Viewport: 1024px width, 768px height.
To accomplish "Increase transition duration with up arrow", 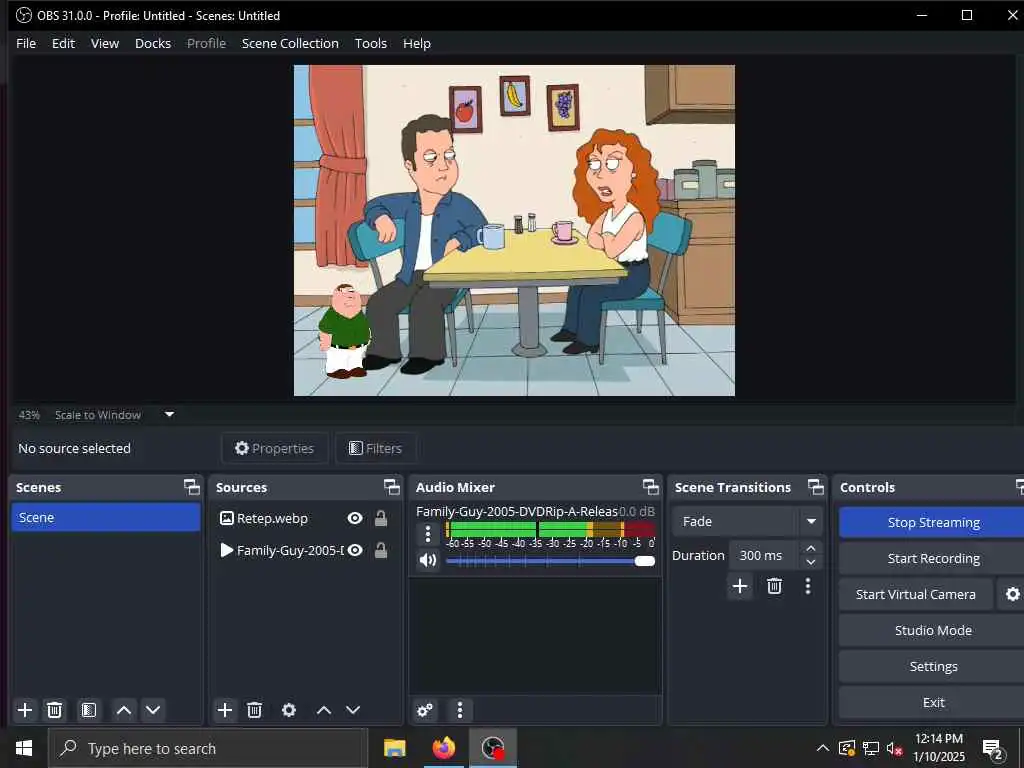I will (x=811, y=548).
